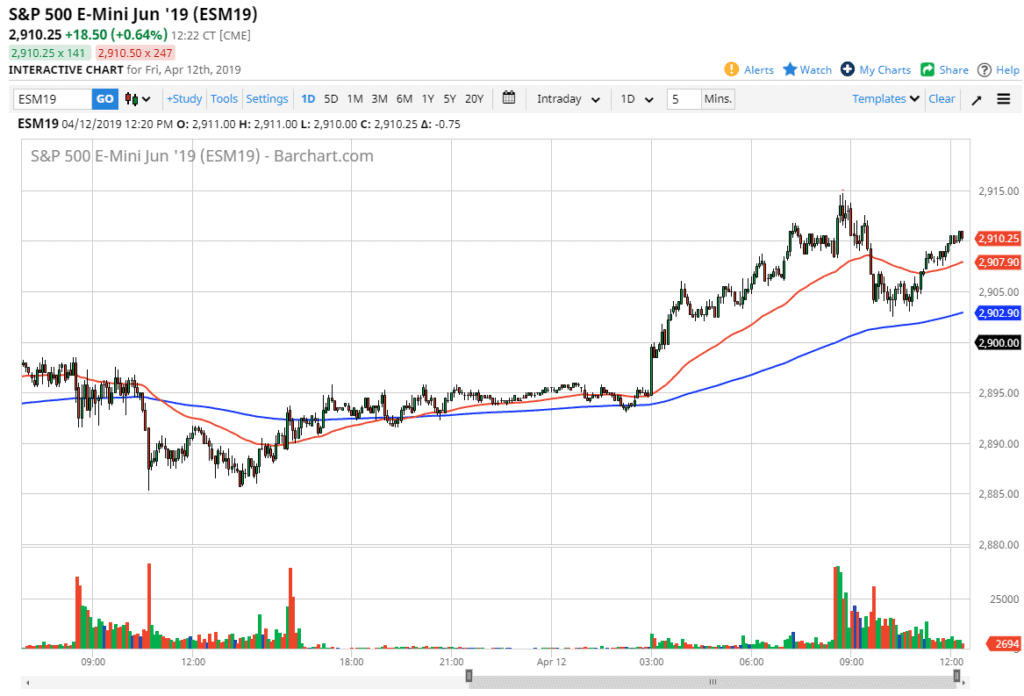The image size is (1024, 696).
Task: Click the Alerts bell icon
Action: pos(731,70)
